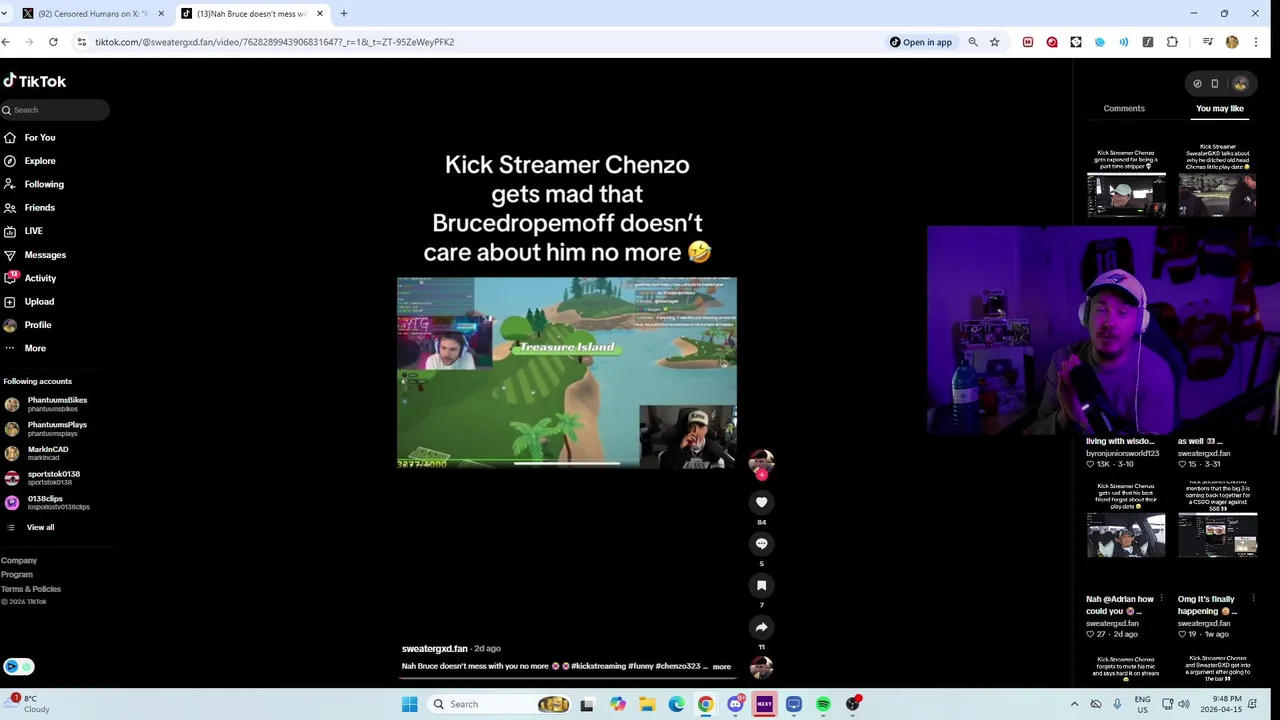Expand the Company footer section
This screenshot has width=1280, height=720.
(x=19, y=561)
